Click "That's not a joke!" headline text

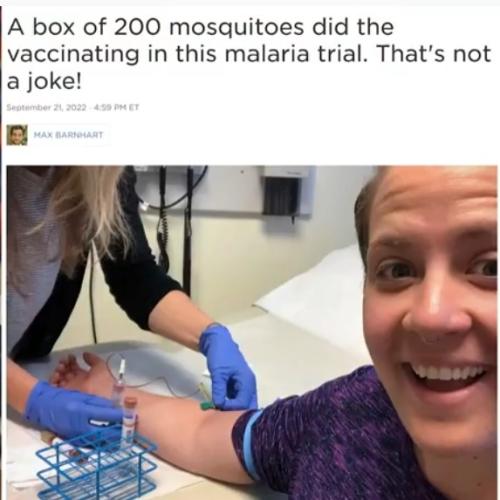point(249,68)
